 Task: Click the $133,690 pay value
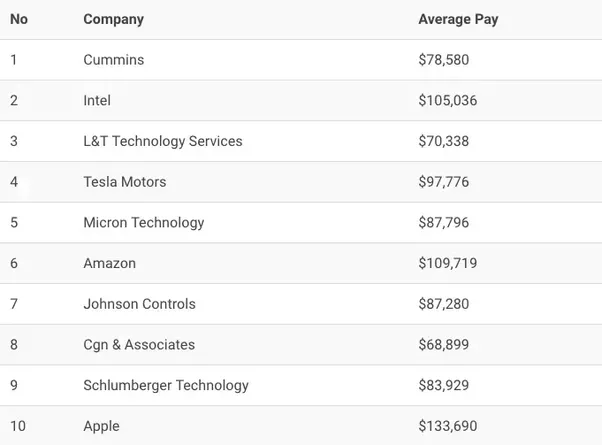coord(447,426)
